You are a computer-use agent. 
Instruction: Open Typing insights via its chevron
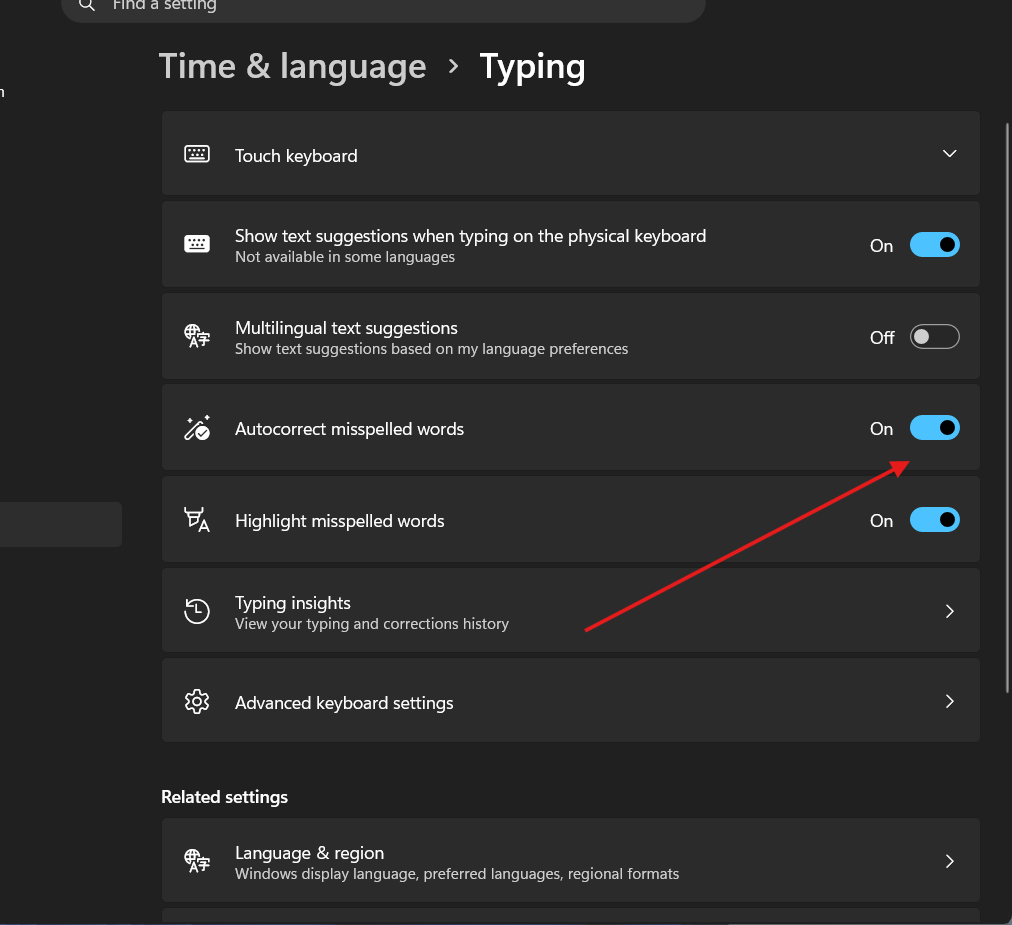(949, 611)
